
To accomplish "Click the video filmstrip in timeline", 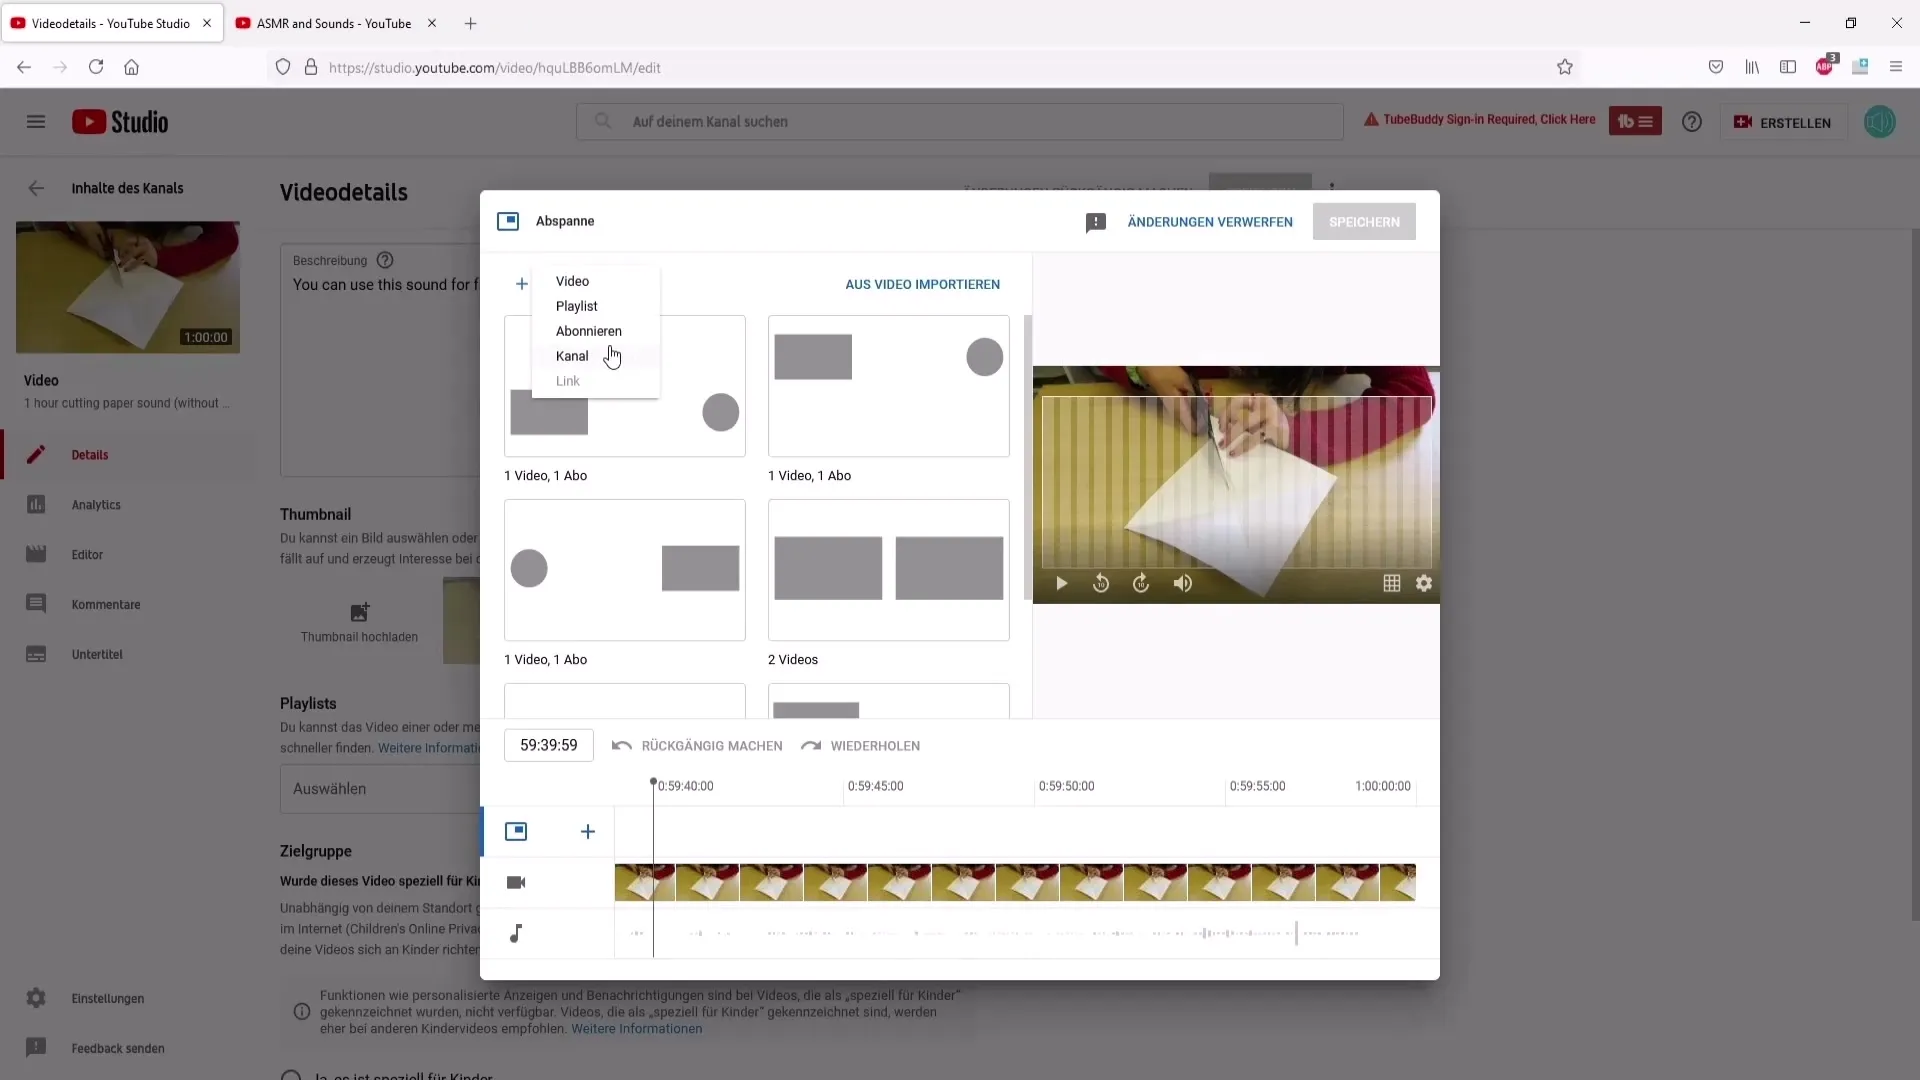I will coord(1015,883).
